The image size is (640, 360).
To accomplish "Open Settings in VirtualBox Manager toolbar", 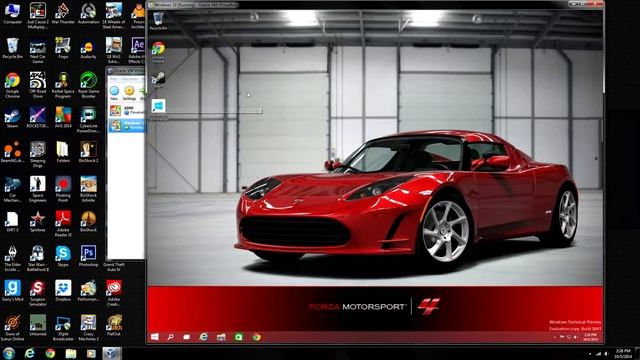I will coord(129,93).
